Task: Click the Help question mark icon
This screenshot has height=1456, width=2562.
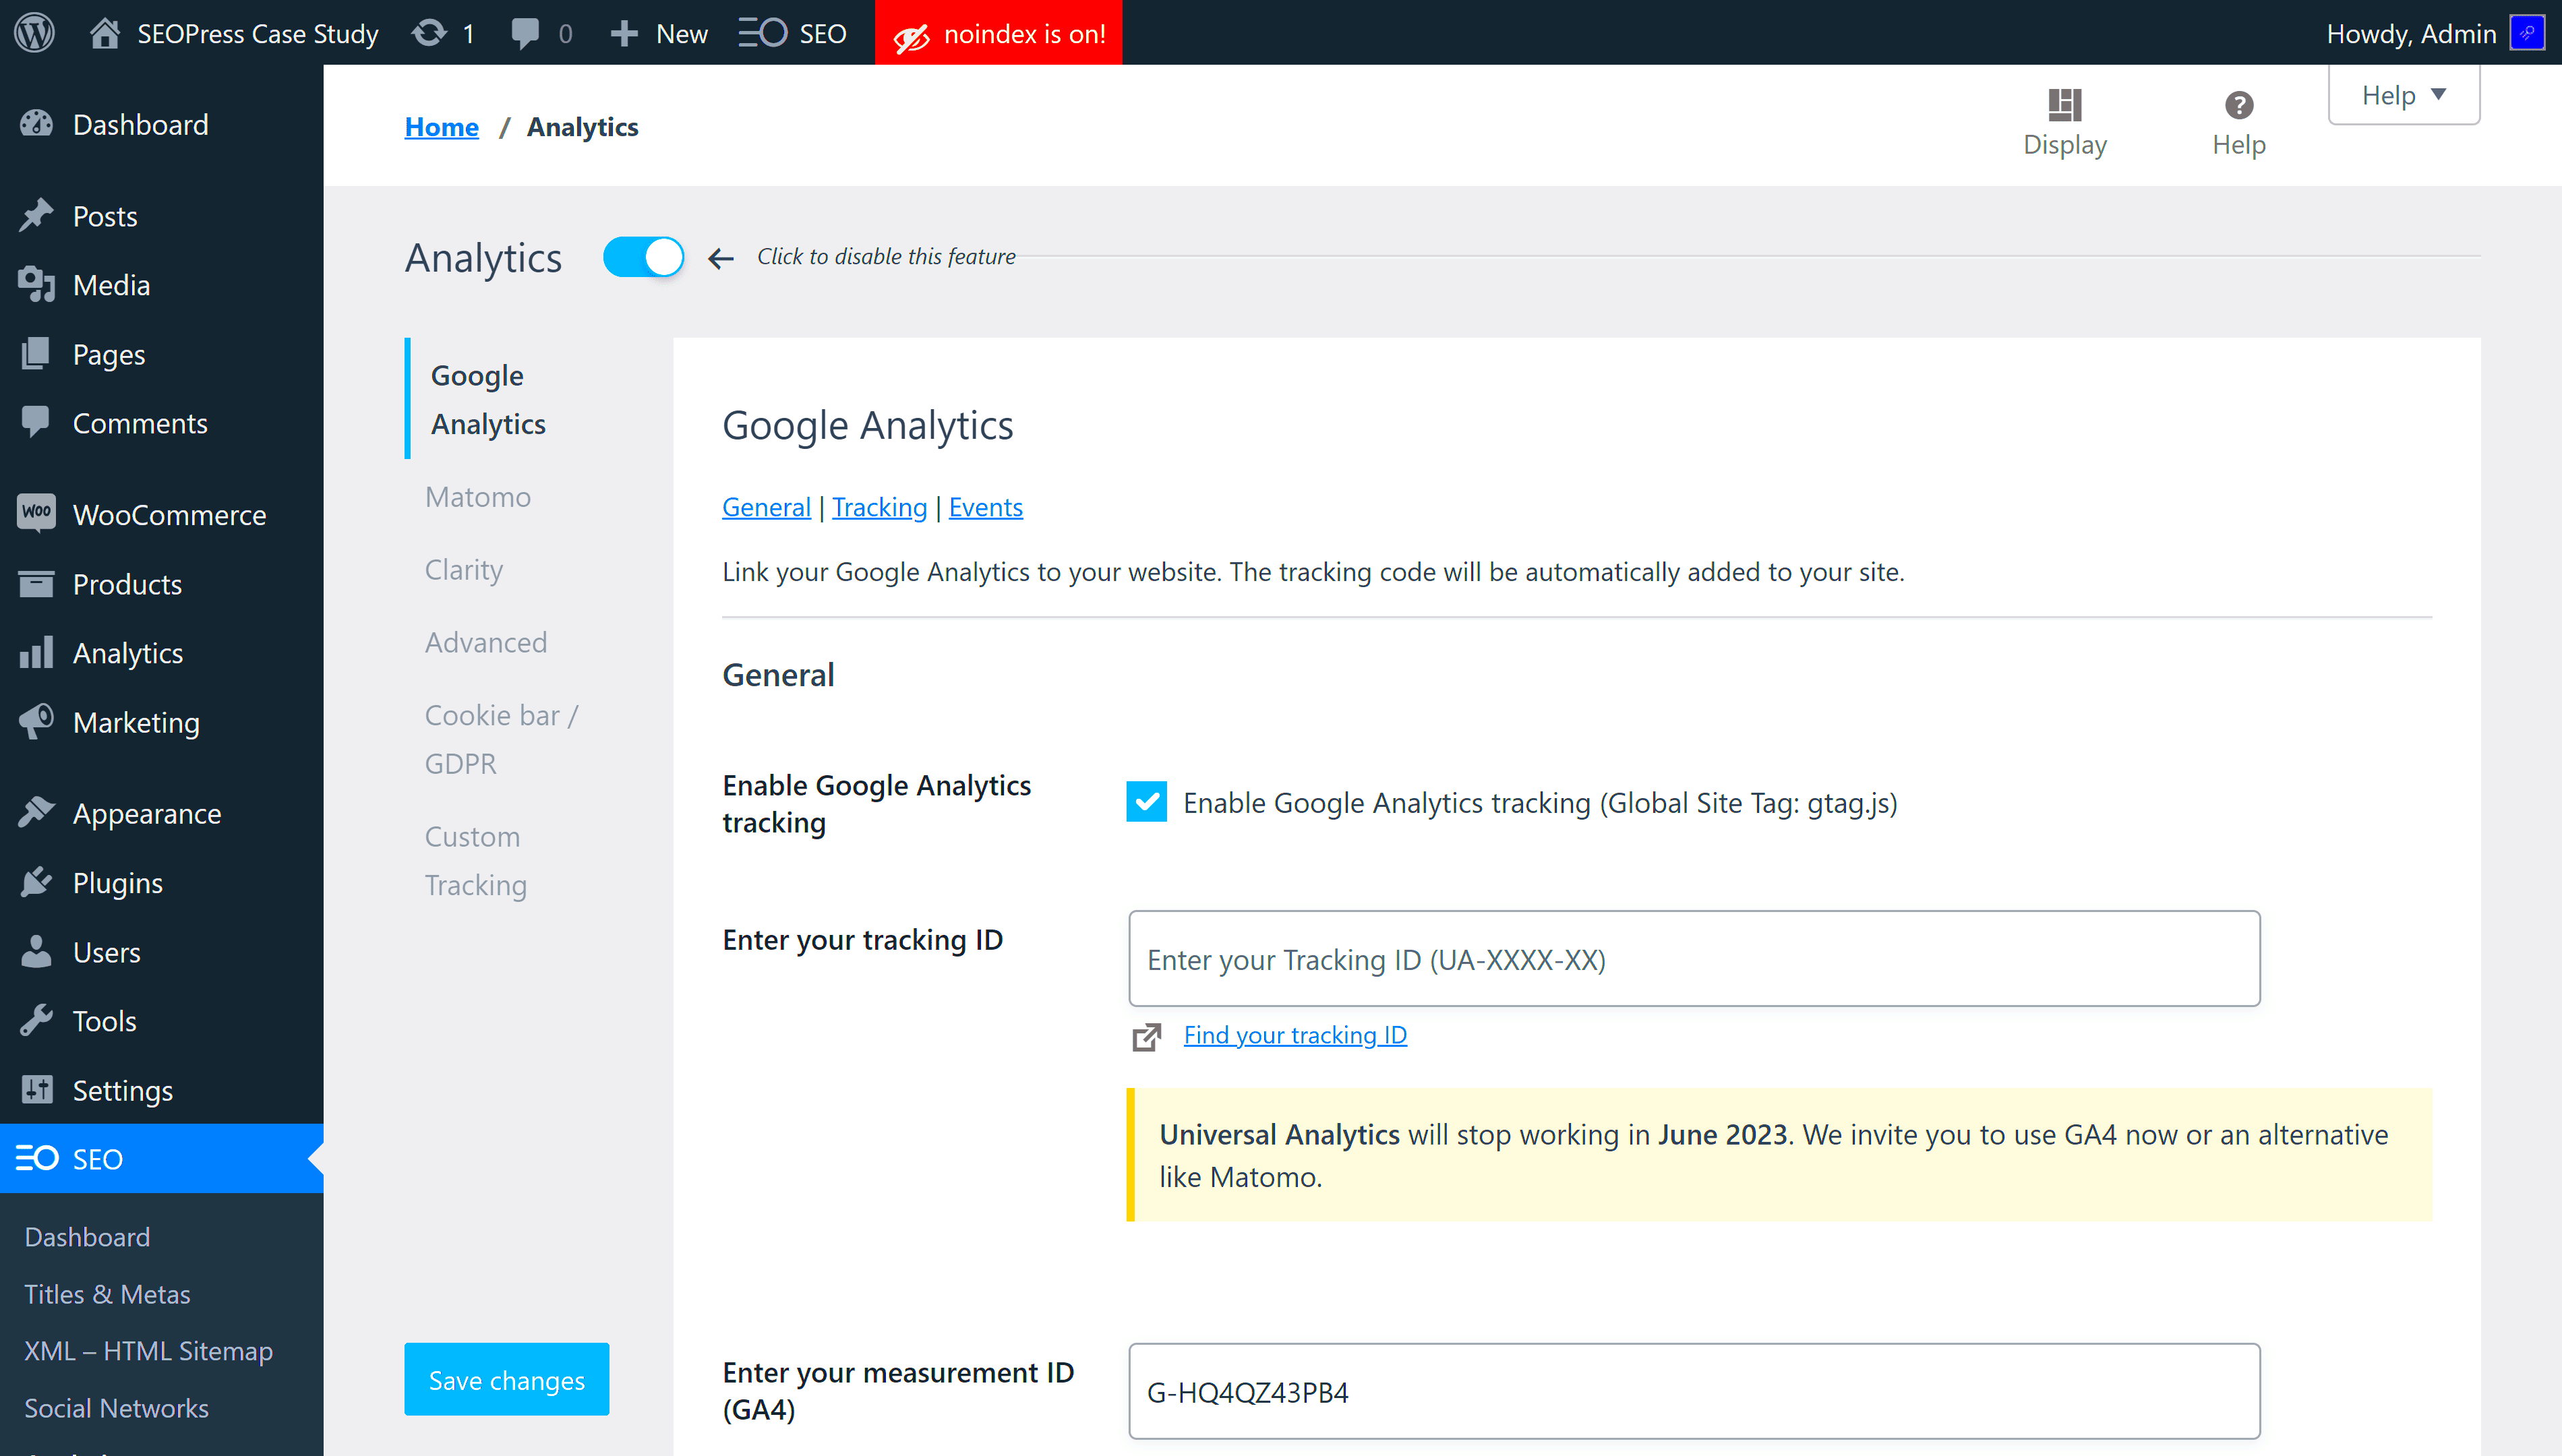Action: (2238, 104)
